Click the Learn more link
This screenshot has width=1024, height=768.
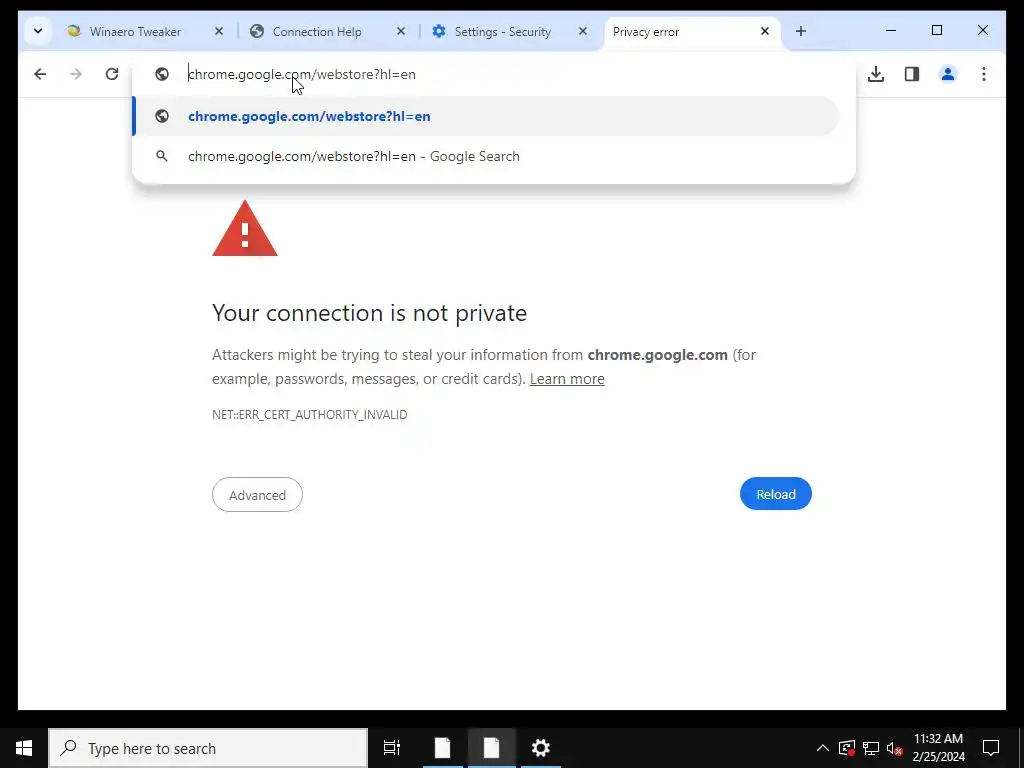(567, 379)
